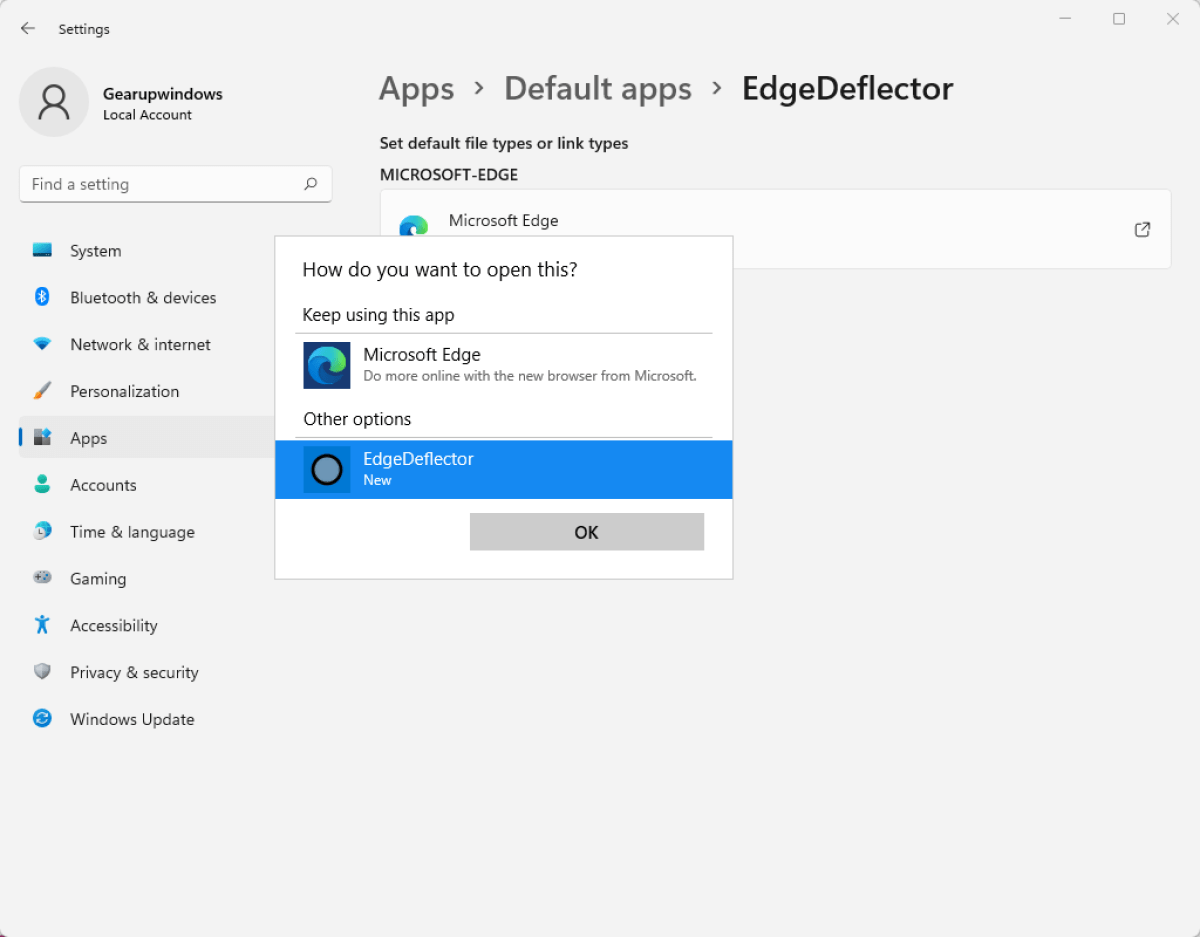Close the Settings window
1200x937 pixels.
[1173, 19]
